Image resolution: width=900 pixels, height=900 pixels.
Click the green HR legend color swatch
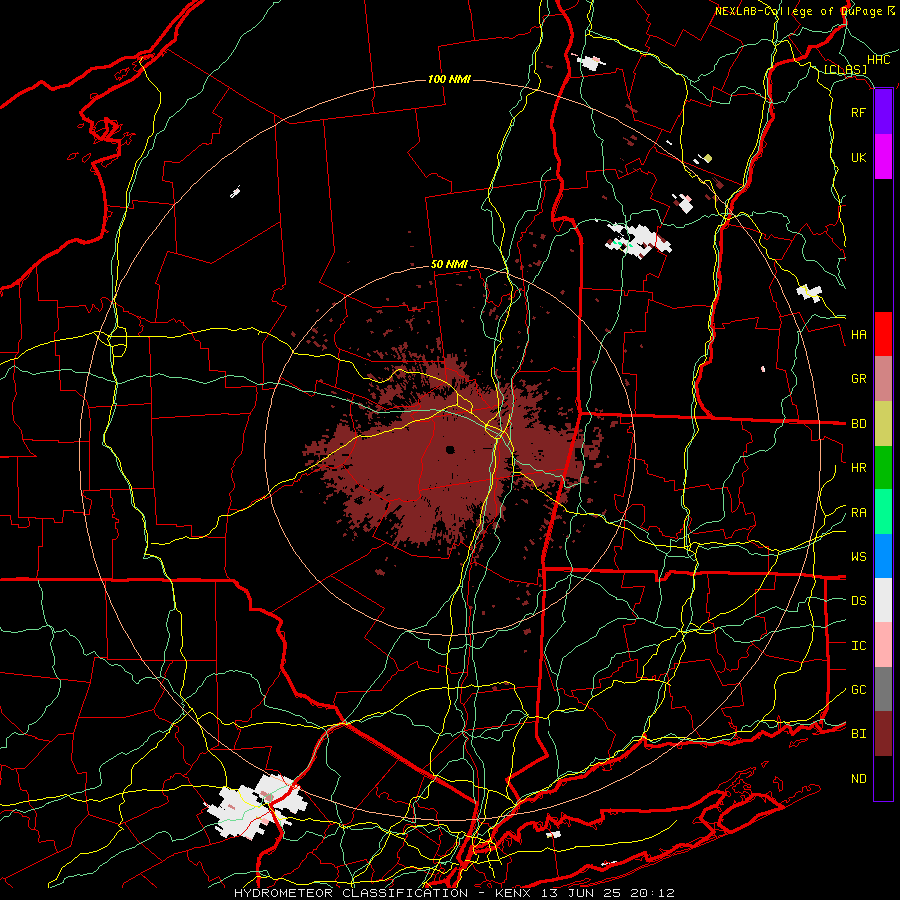point(883,467)
